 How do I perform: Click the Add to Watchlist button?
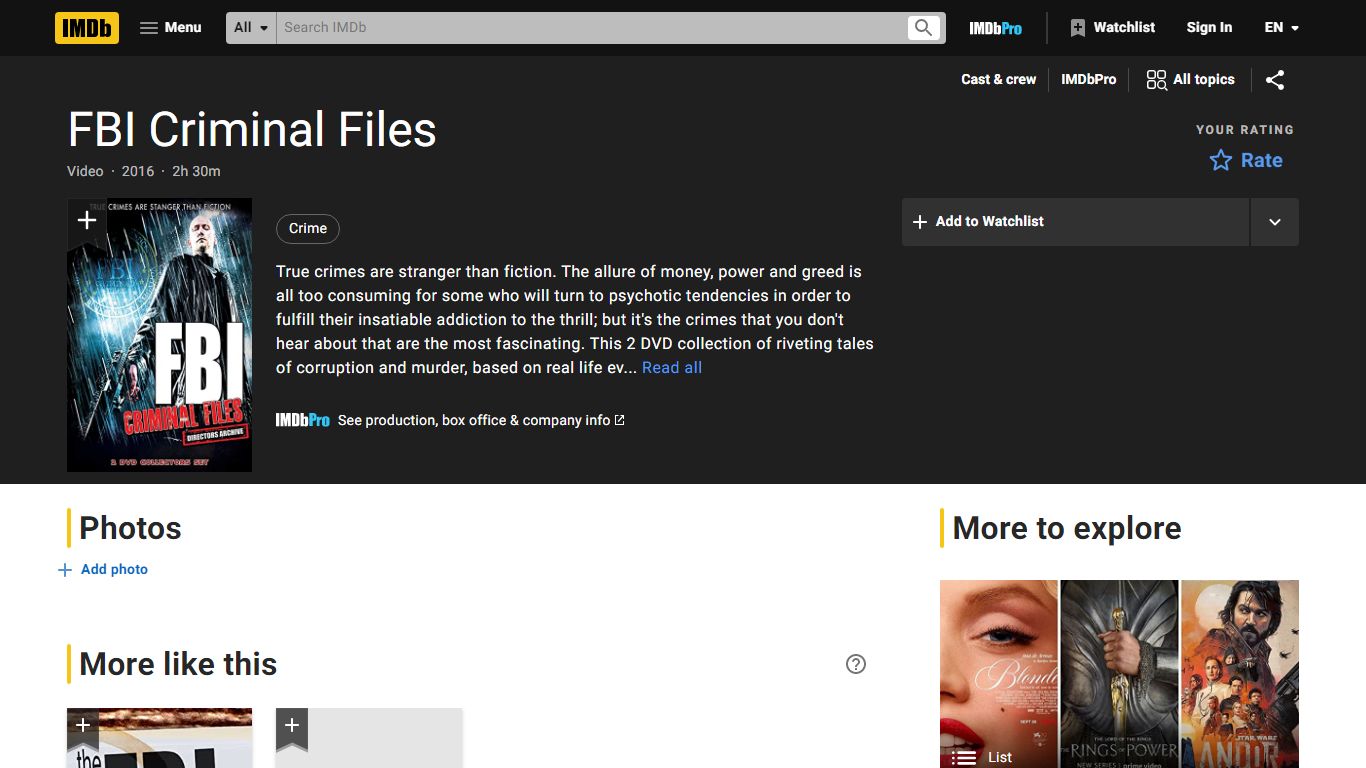pos(1076,222)
